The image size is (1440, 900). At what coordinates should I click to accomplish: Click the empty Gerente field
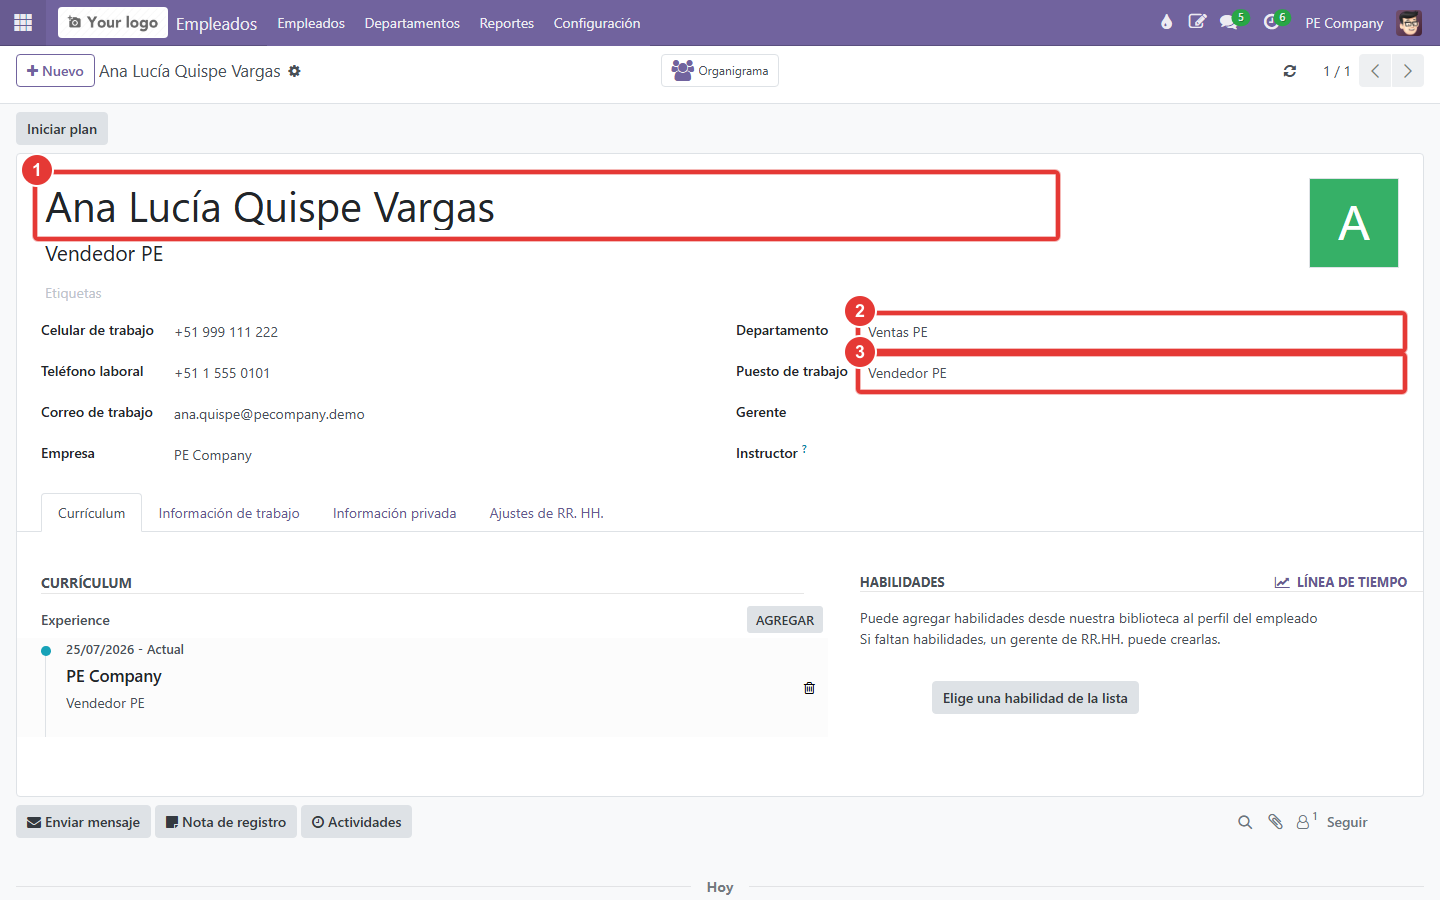(1132, 413)
